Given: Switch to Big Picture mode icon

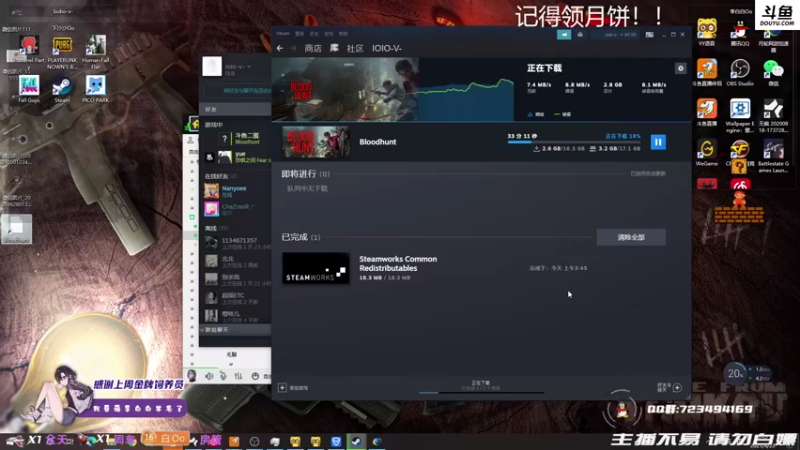Looking at the screenshot, I should pos(649,35).
